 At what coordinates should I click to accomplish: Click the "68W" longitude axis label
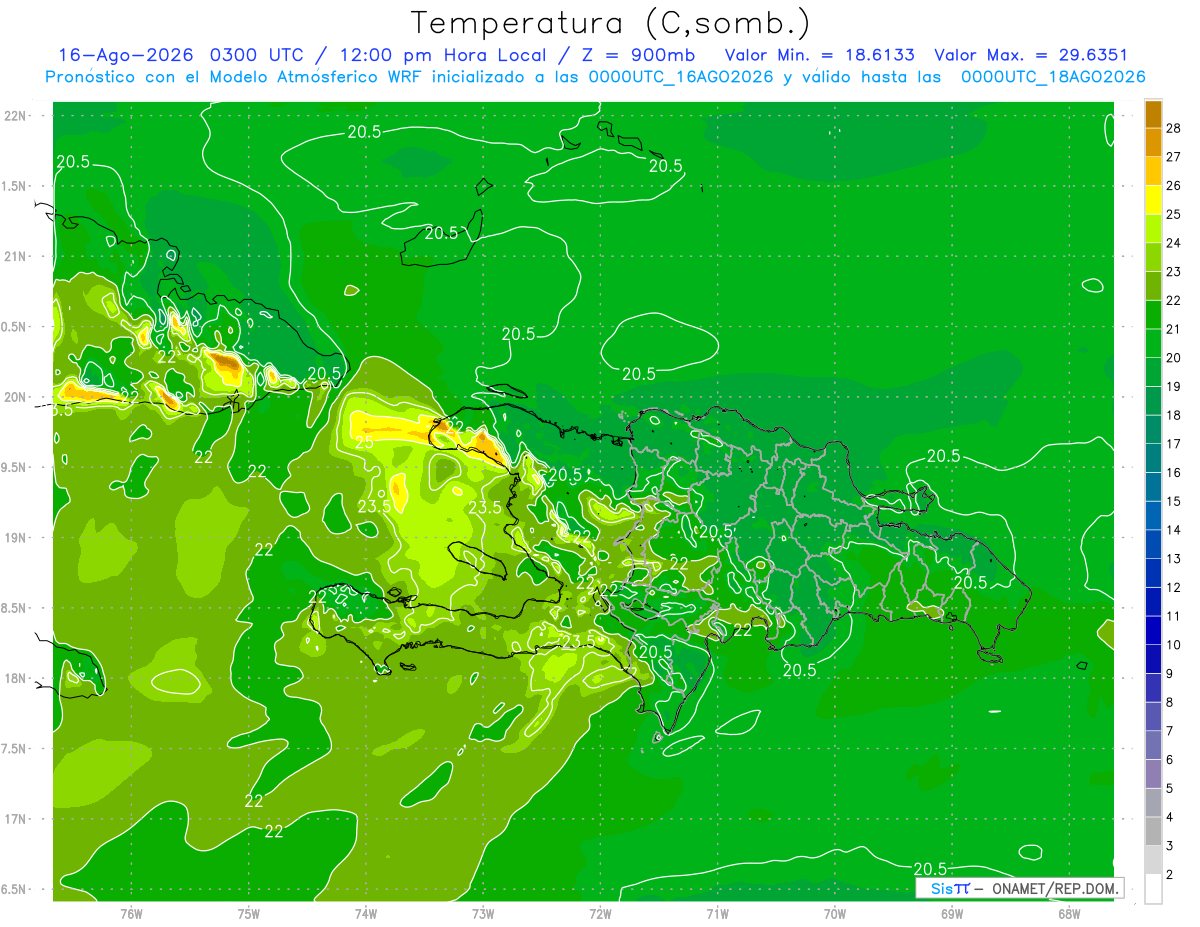coord(1068,913)
